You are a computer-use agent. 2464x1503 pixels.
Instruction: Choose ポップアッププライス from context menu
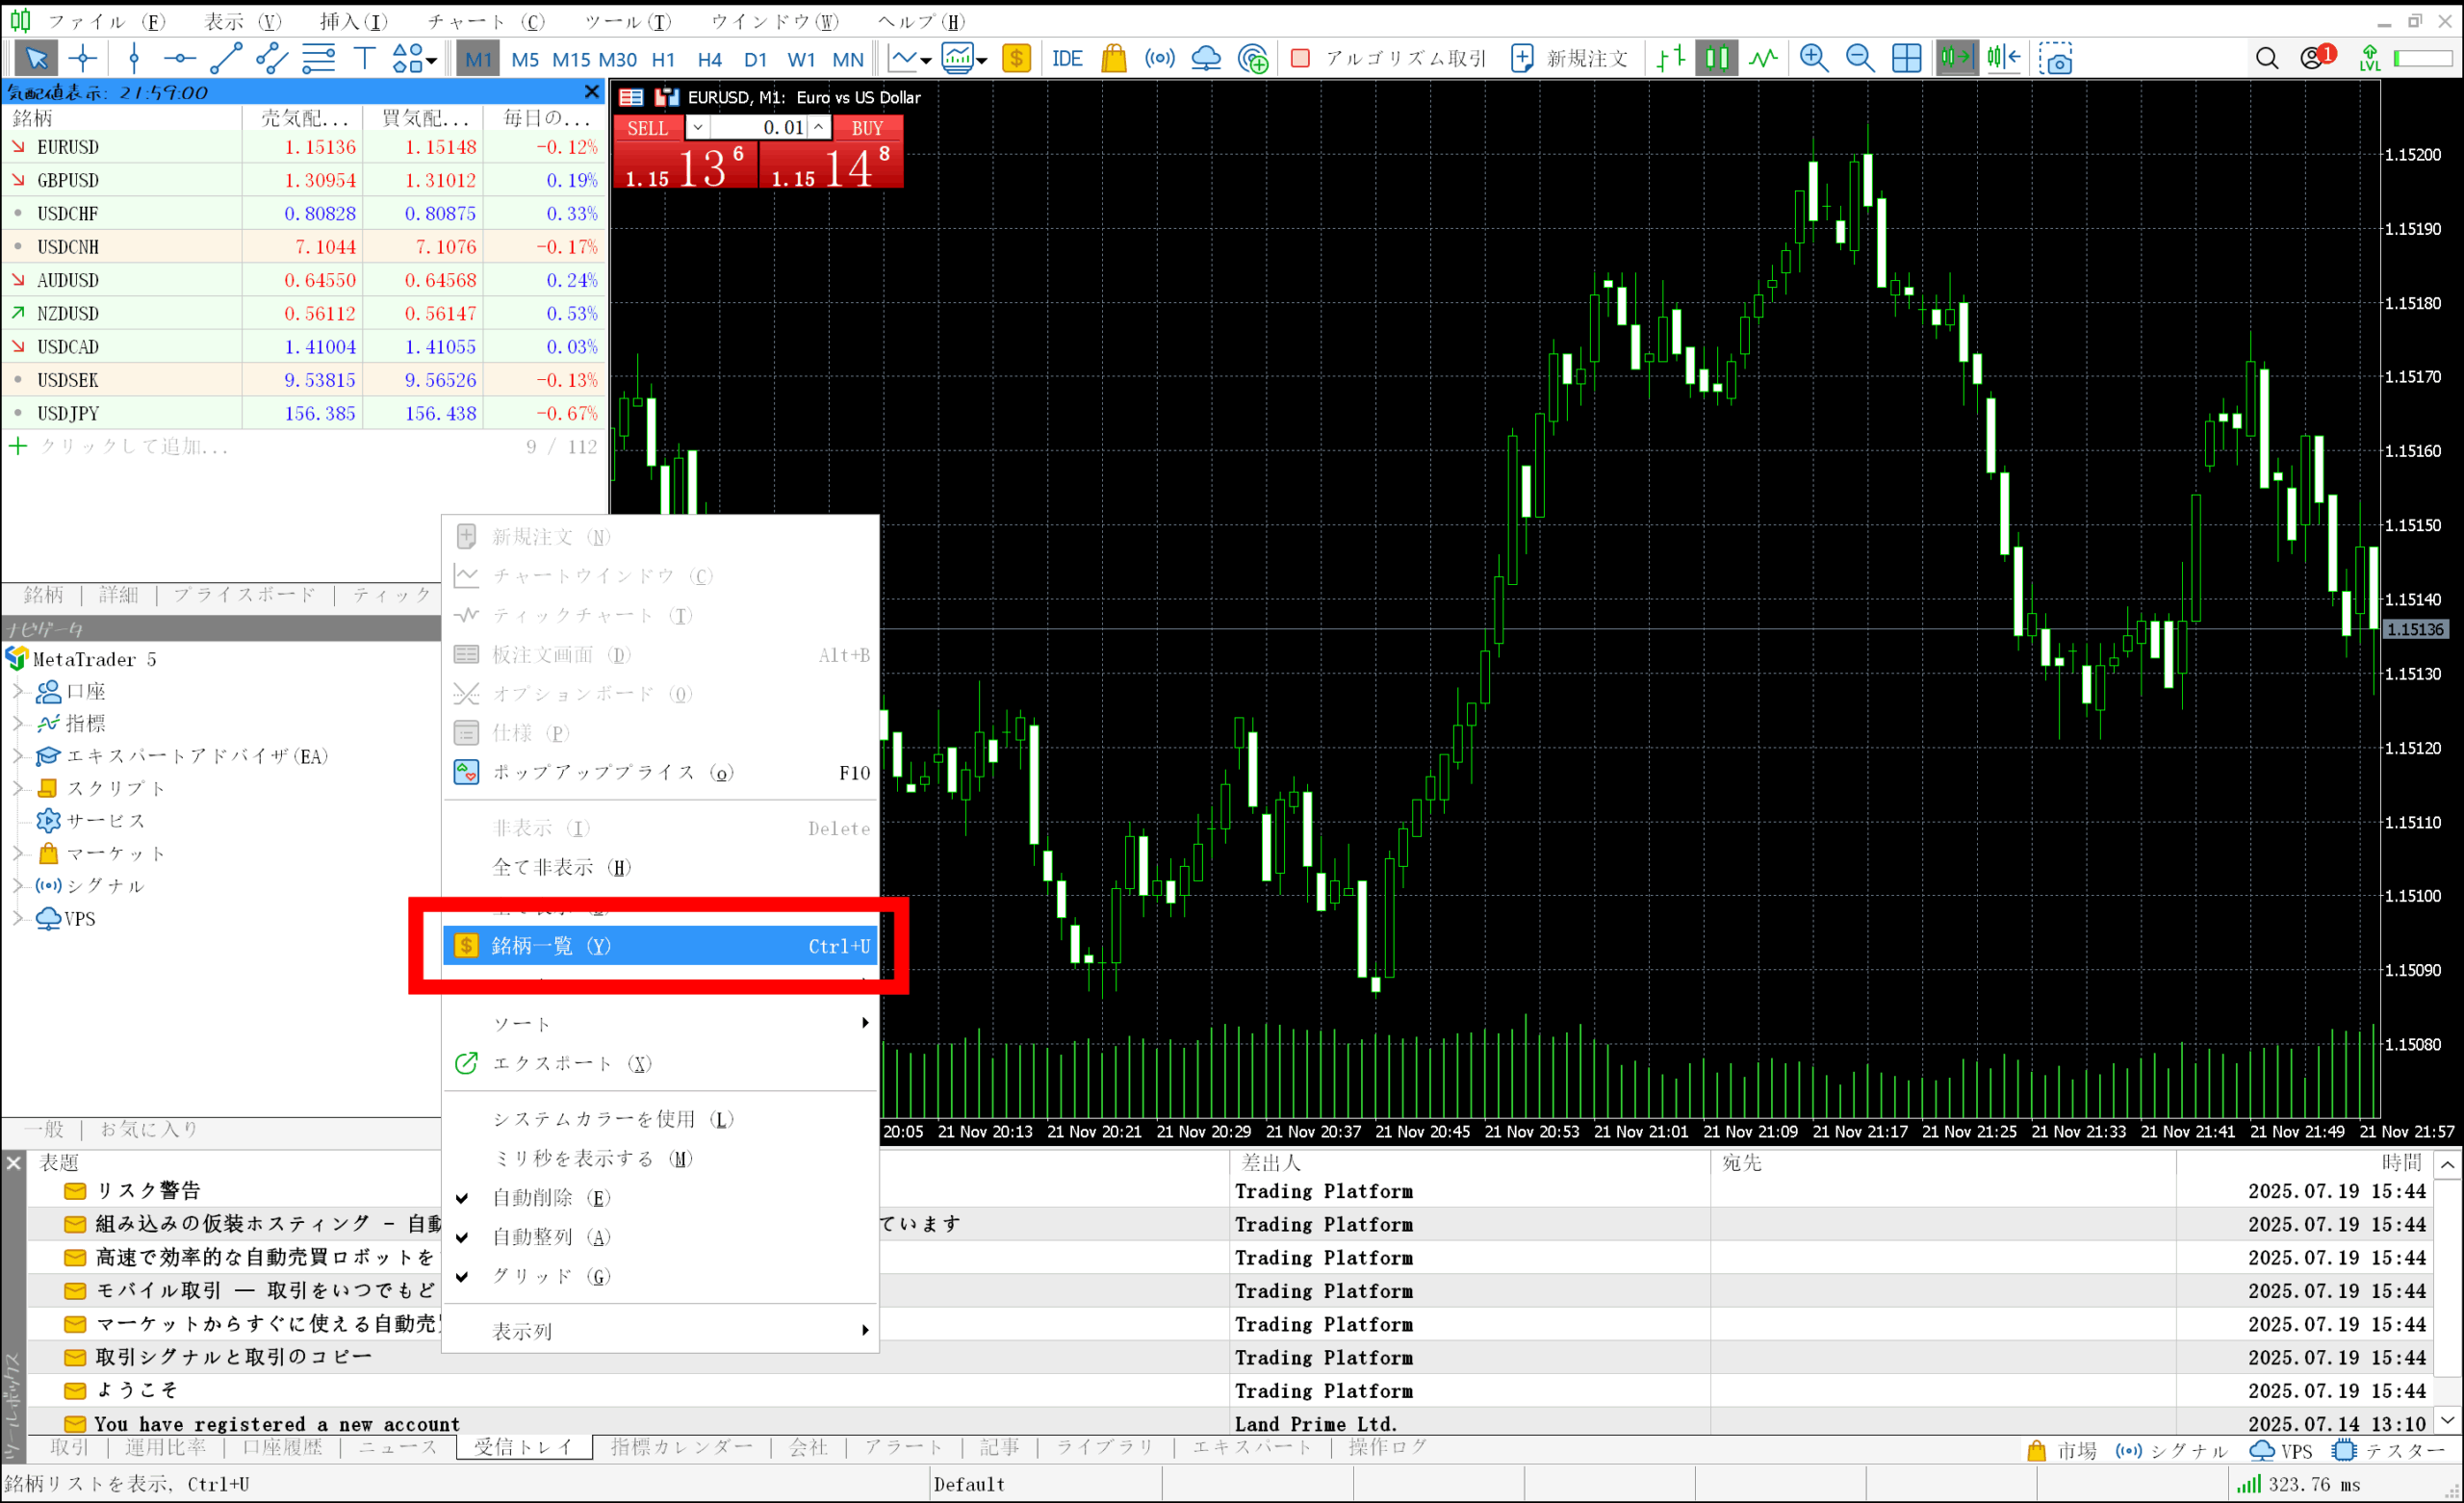[x=660, y=772]
